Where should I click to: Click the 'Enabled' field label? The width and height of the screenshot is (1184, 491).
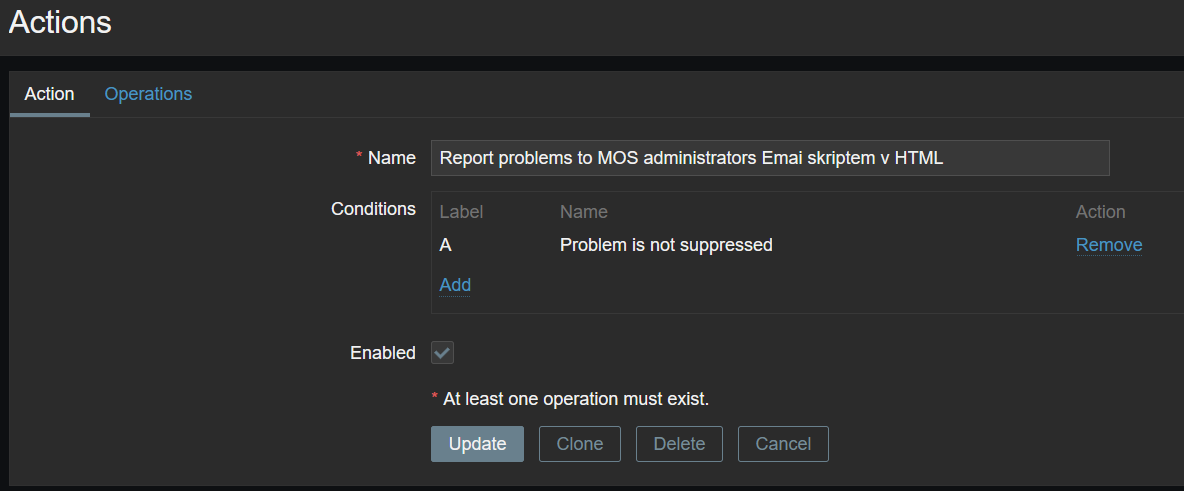382,353
